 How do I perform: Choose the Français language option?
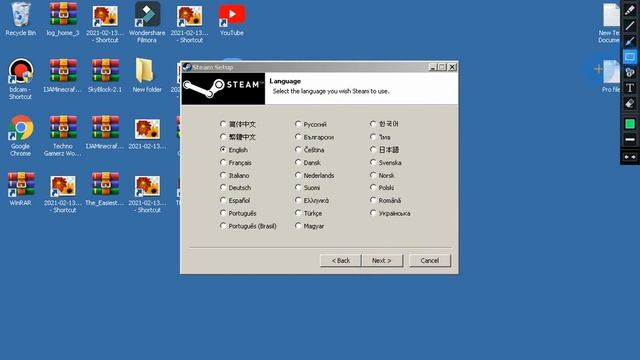[223, 162]
